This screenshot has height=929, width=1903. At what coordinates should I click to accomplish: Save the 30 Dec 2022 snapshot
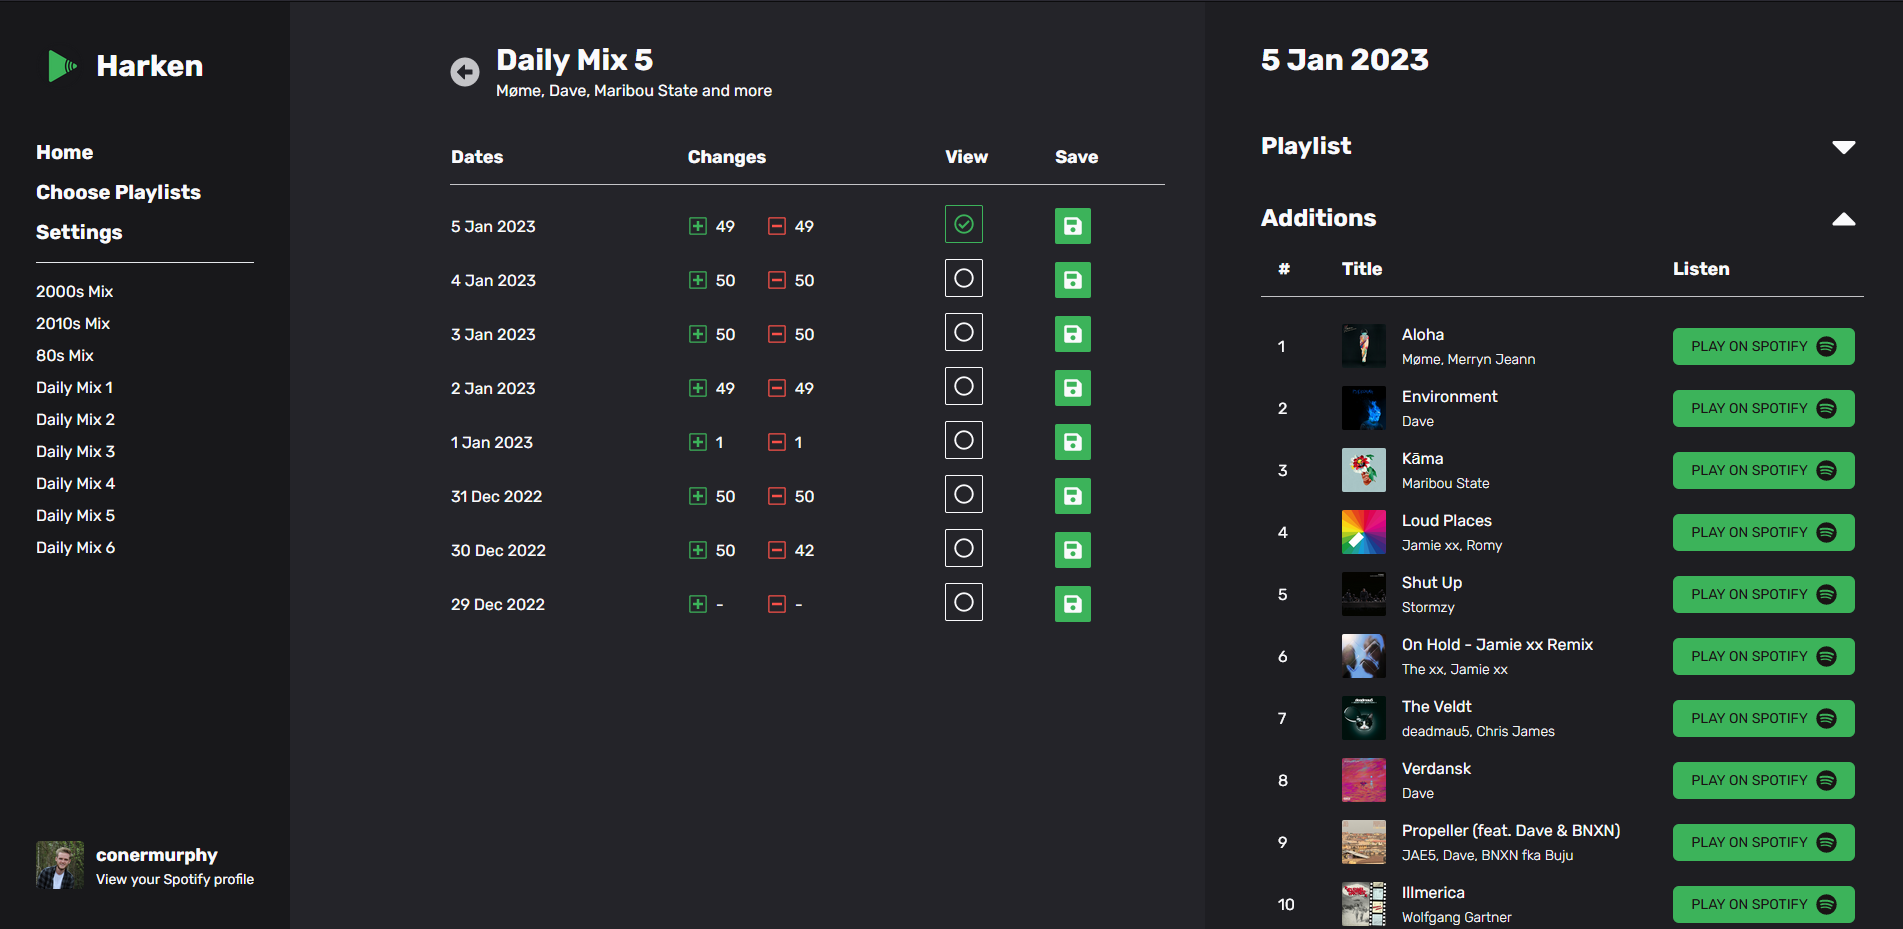click(x=1073, y=550)
